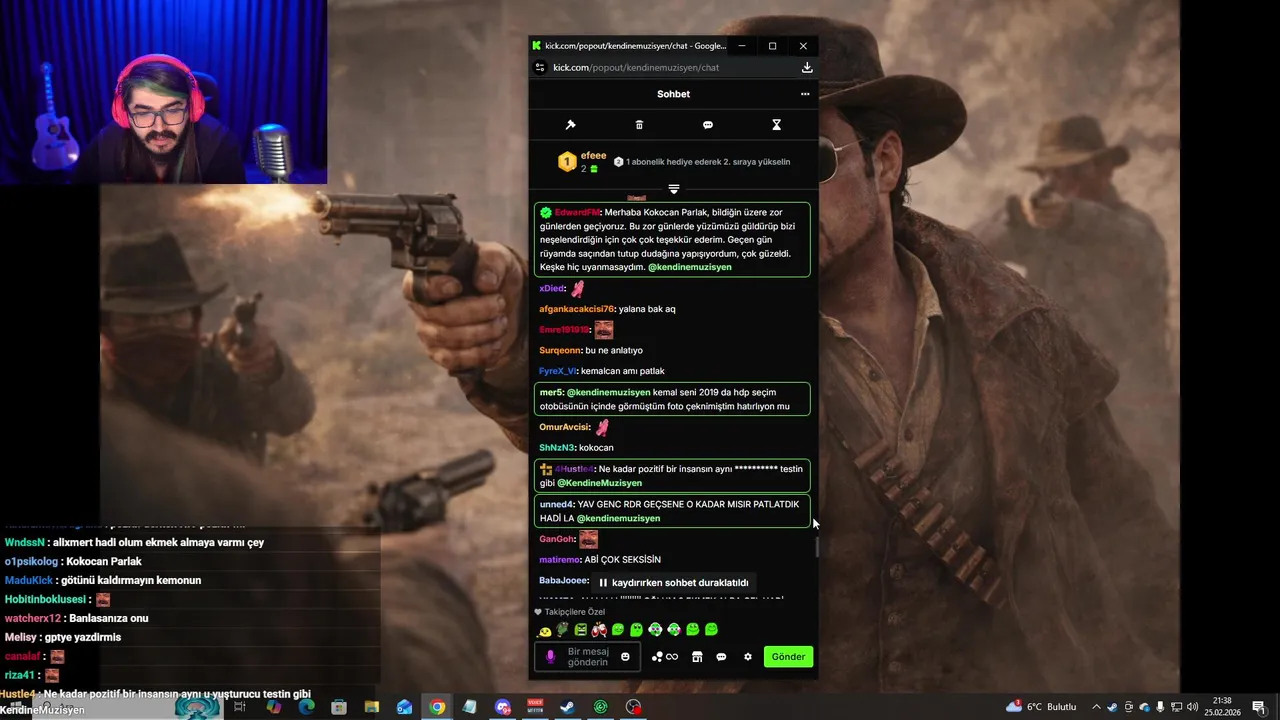Click the hourglass icon in chat toolbar
This screenshot has width=1280, height=720.
776,125
